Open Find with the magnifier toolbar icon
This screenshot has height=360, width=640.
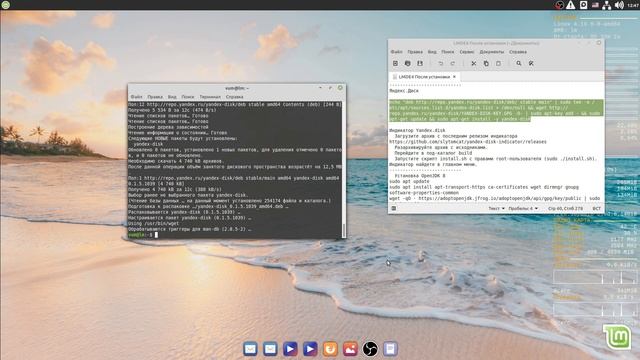[519, 63]
